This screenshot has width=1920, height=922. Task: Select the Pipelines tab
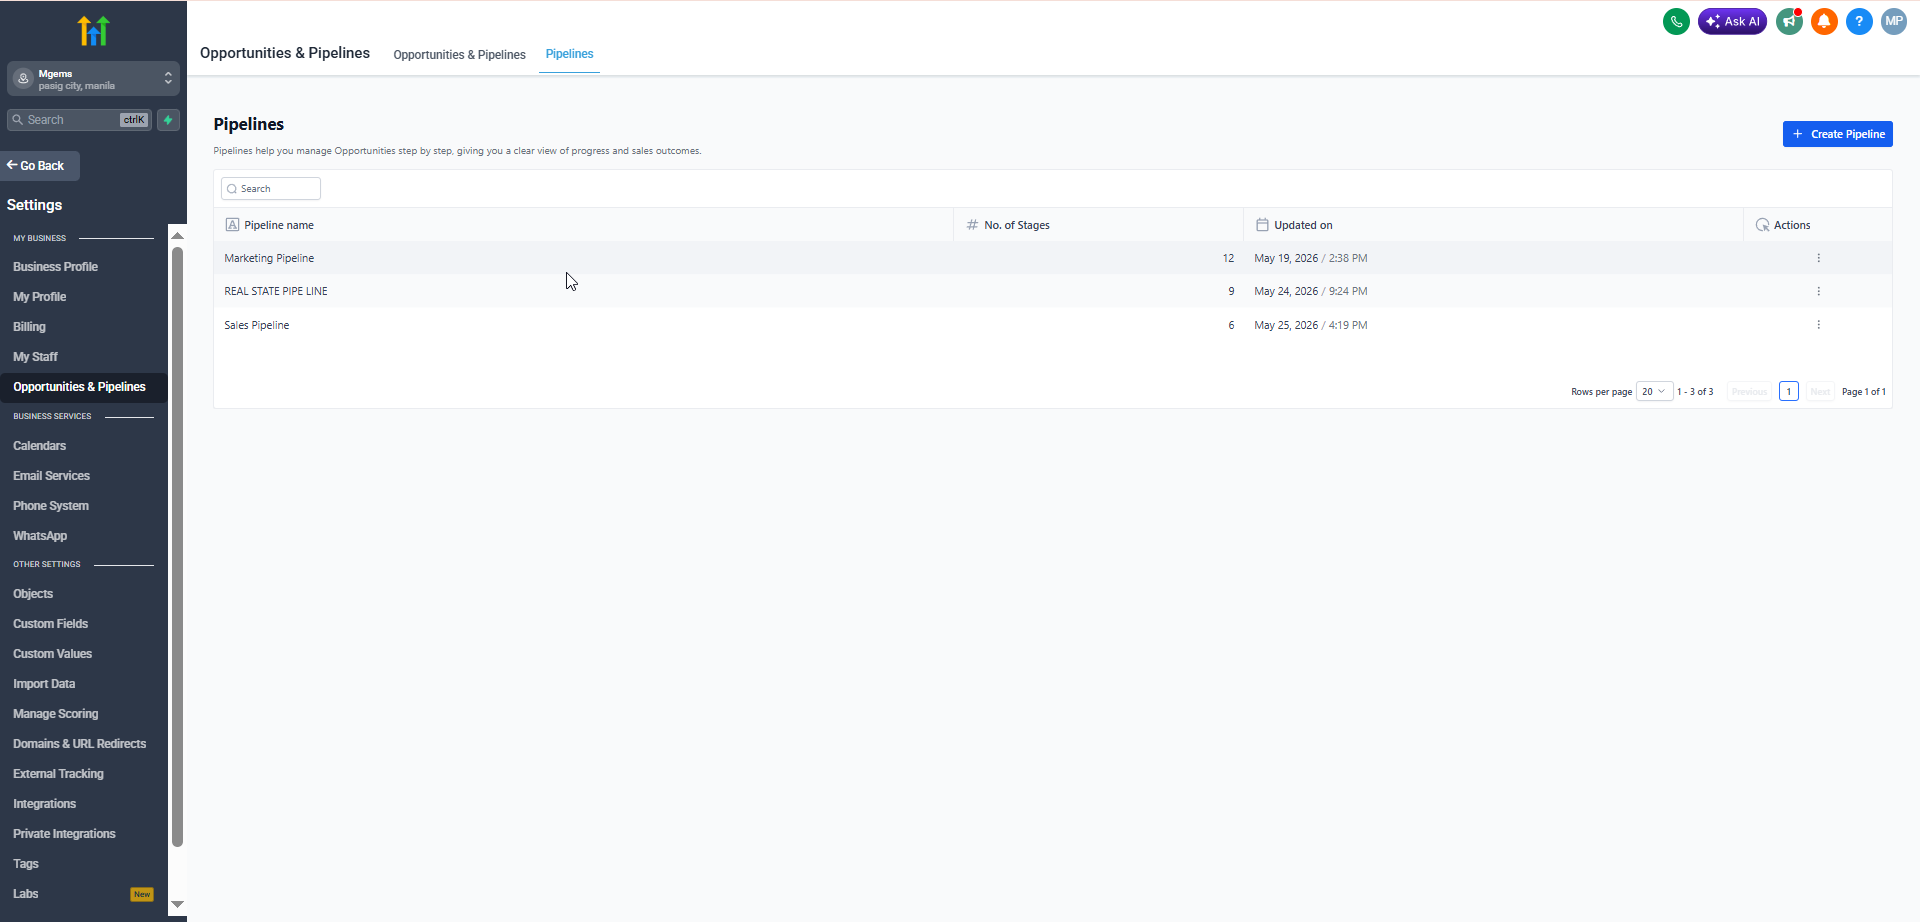tap(569, 54)
